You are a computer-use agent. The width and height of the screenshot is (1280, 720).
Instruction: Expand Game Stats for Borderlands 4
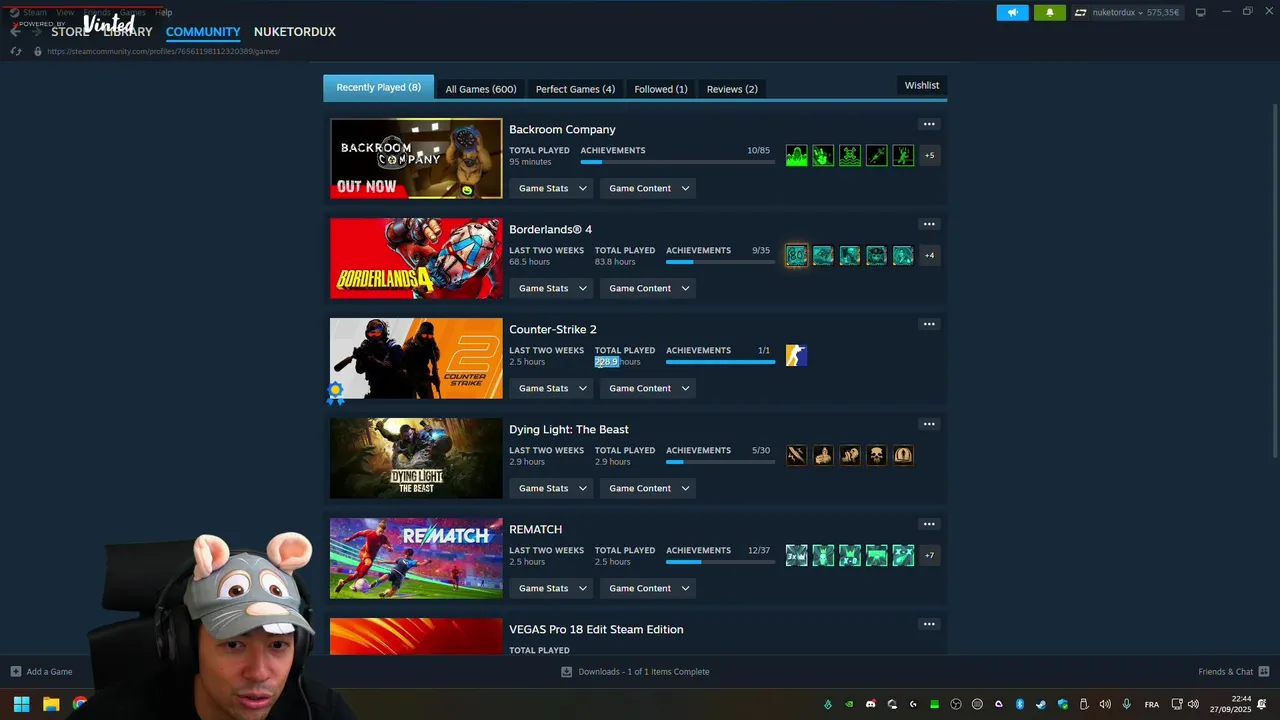[553, 288]
